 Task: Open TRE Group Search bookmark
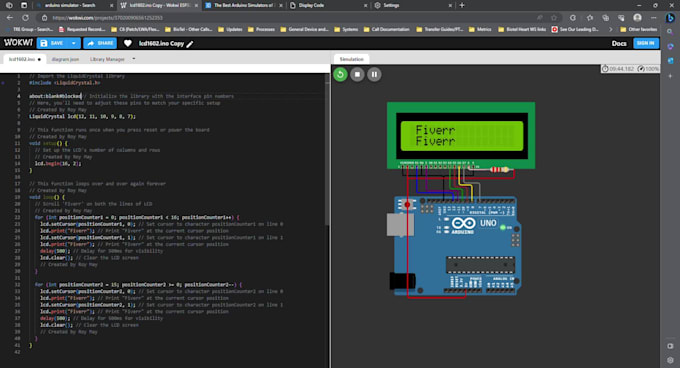coord(29,29)
